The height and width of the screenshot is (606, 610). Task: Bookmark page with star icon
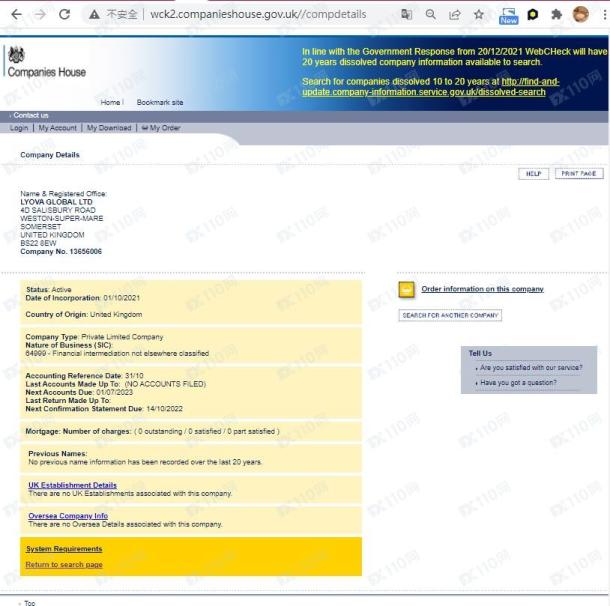479,14
